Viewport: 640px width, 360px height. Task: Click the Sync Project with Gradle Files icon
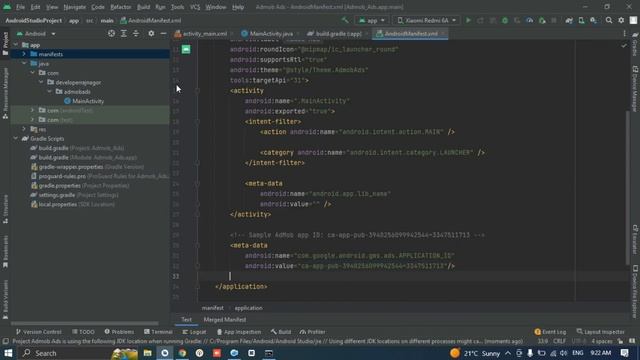[569, 20]
